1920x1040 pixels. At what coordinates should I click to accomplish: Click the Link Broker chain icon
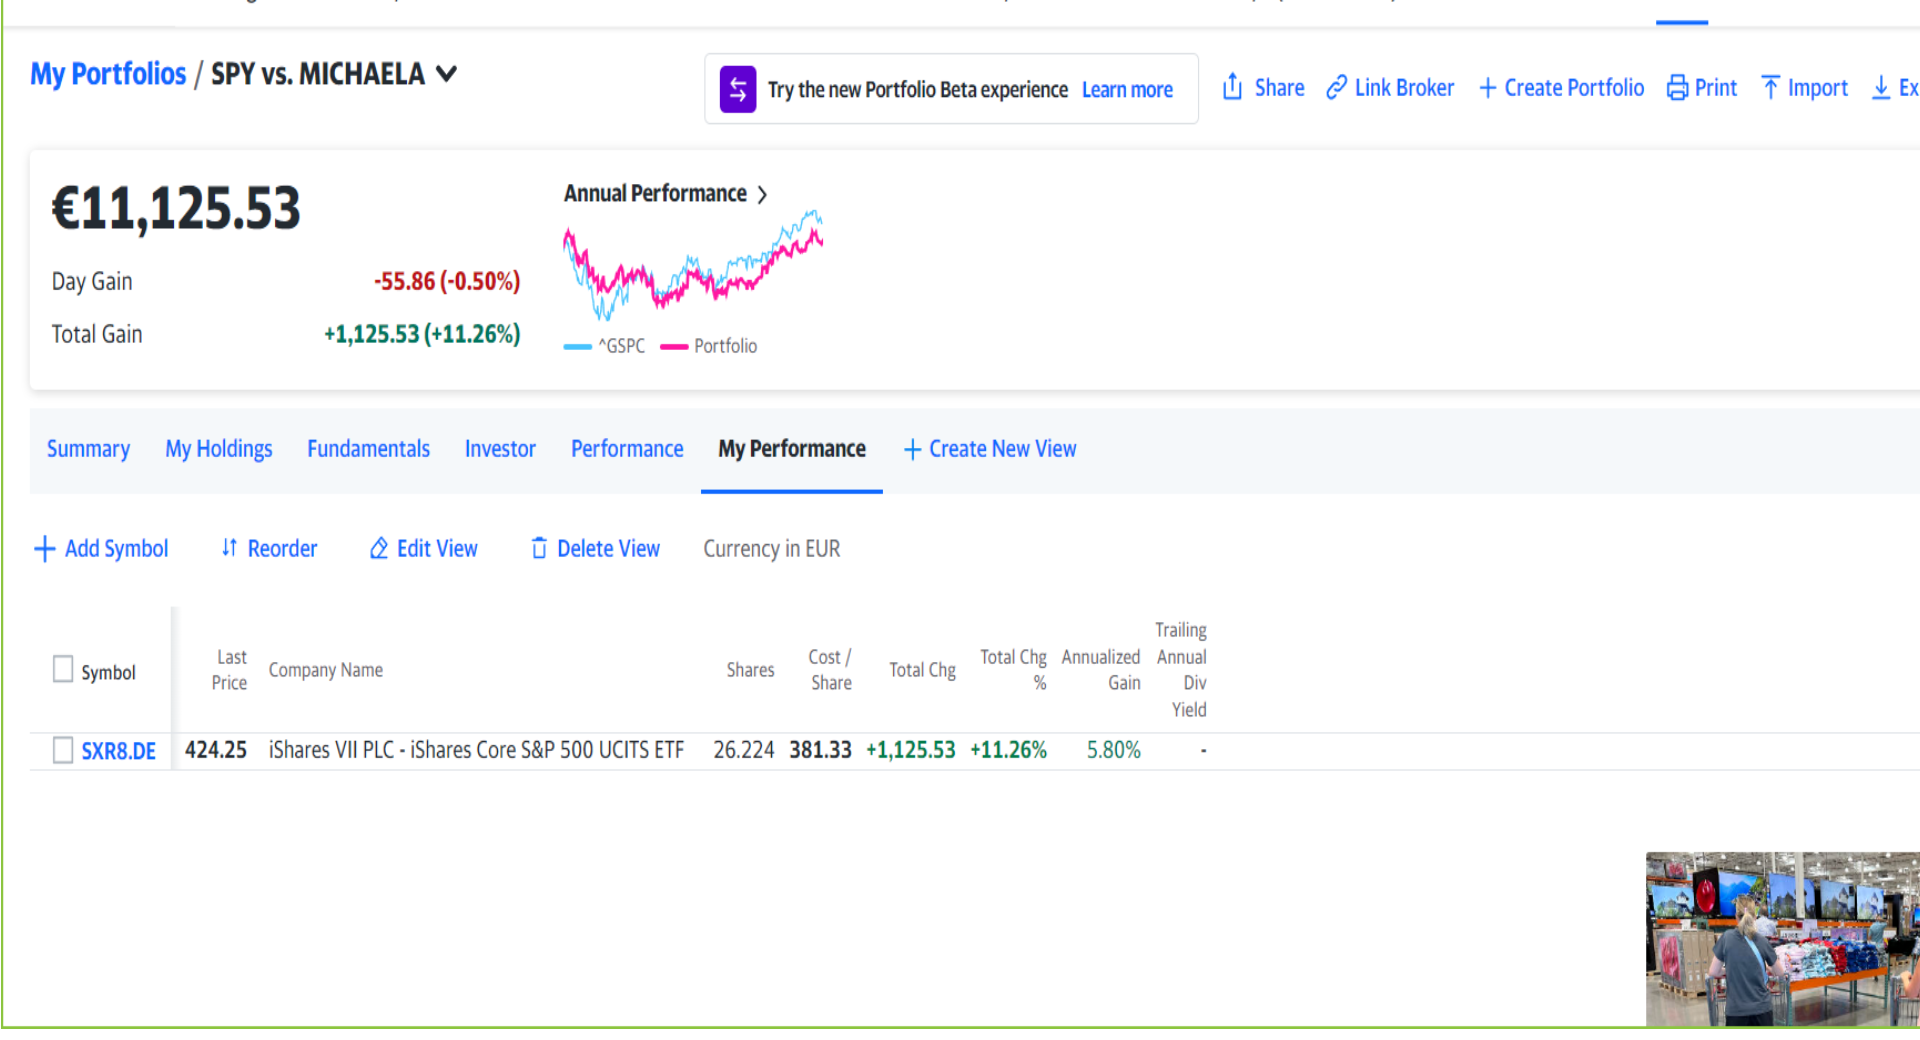(x=1336, y=88)
